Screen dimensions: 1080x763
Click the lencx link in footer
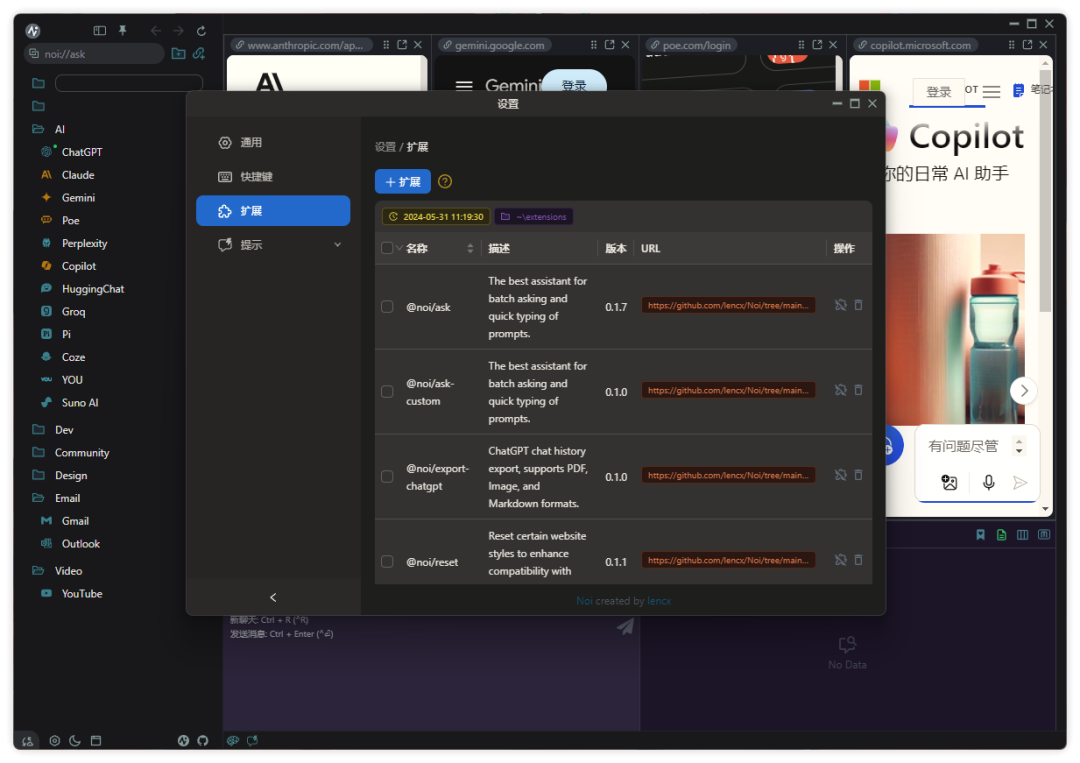pyautogui.click(x=658, y=601)
